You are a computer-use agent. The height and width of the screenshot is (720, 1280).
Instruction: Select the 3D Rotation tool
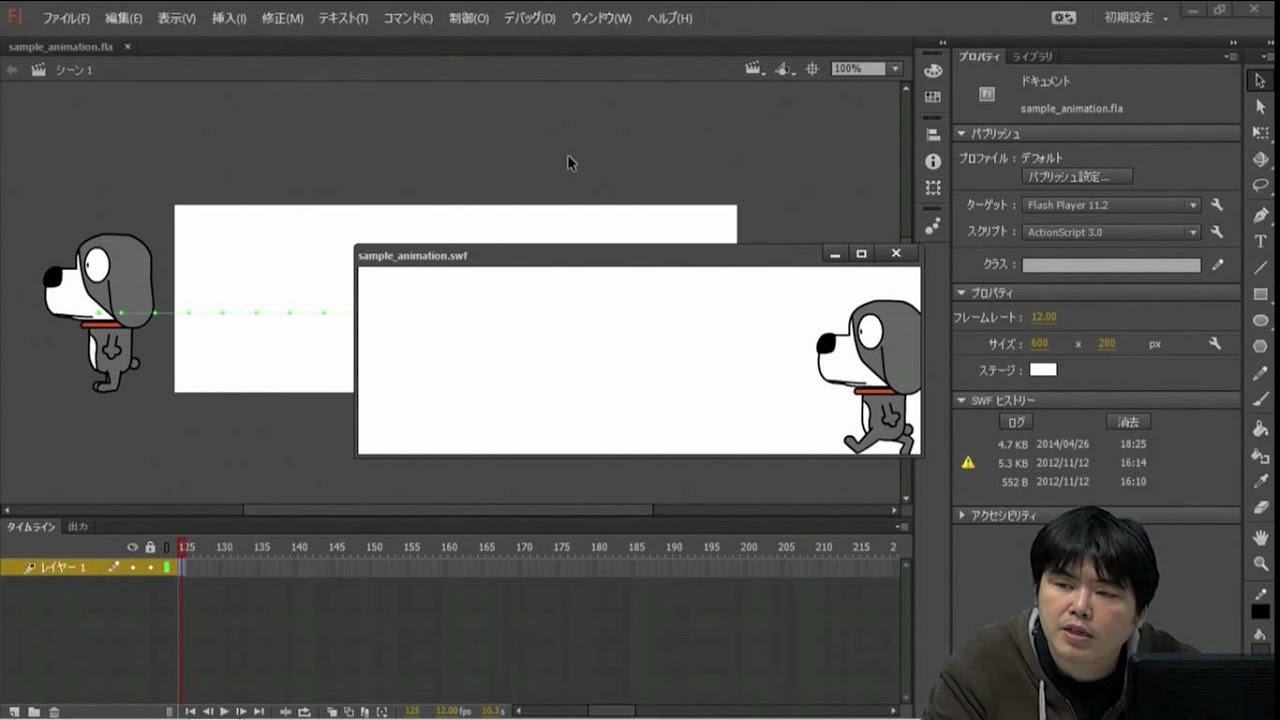[1261, 159]
